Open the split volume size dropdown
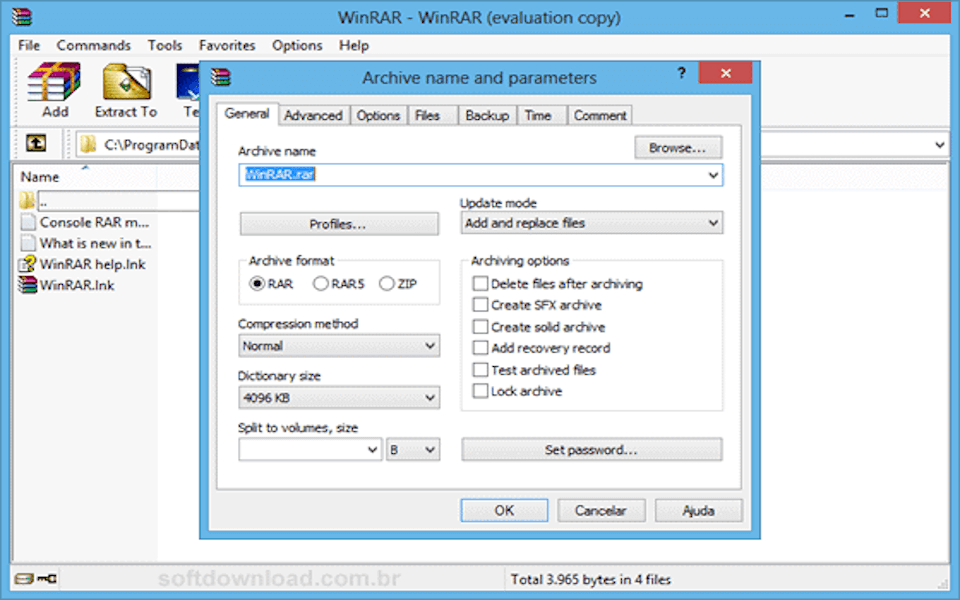Viewport: 960px width, 600px height. coord(372,450)
